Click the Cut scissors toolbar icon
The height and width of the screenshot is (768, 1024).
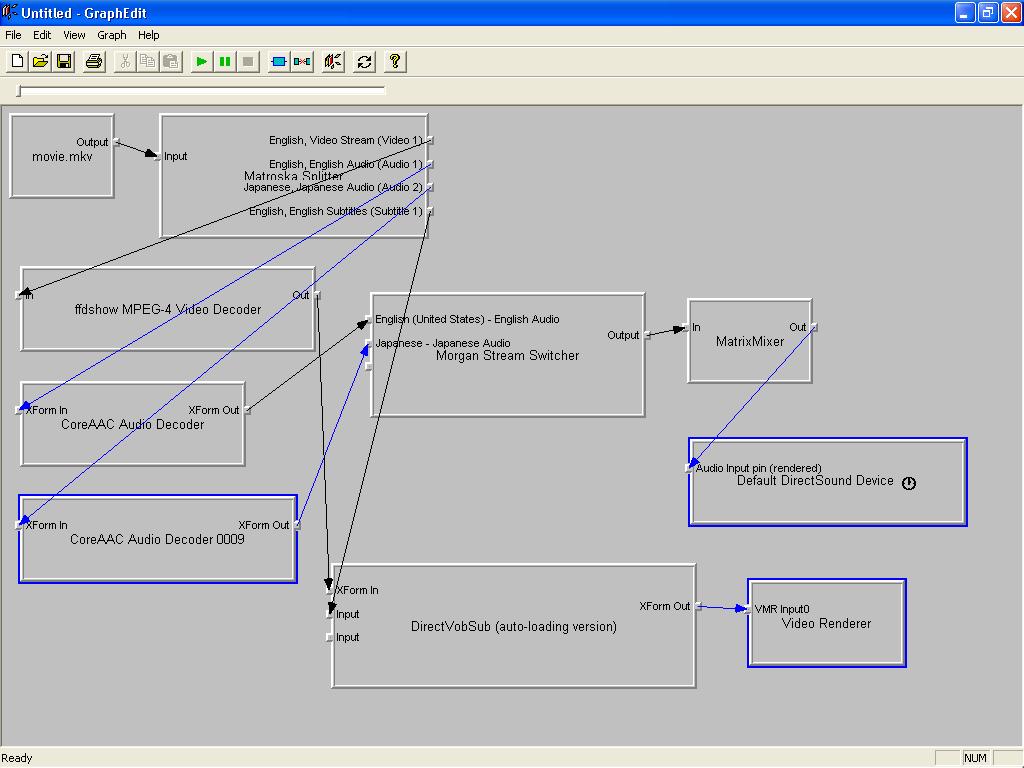(124, 61)
